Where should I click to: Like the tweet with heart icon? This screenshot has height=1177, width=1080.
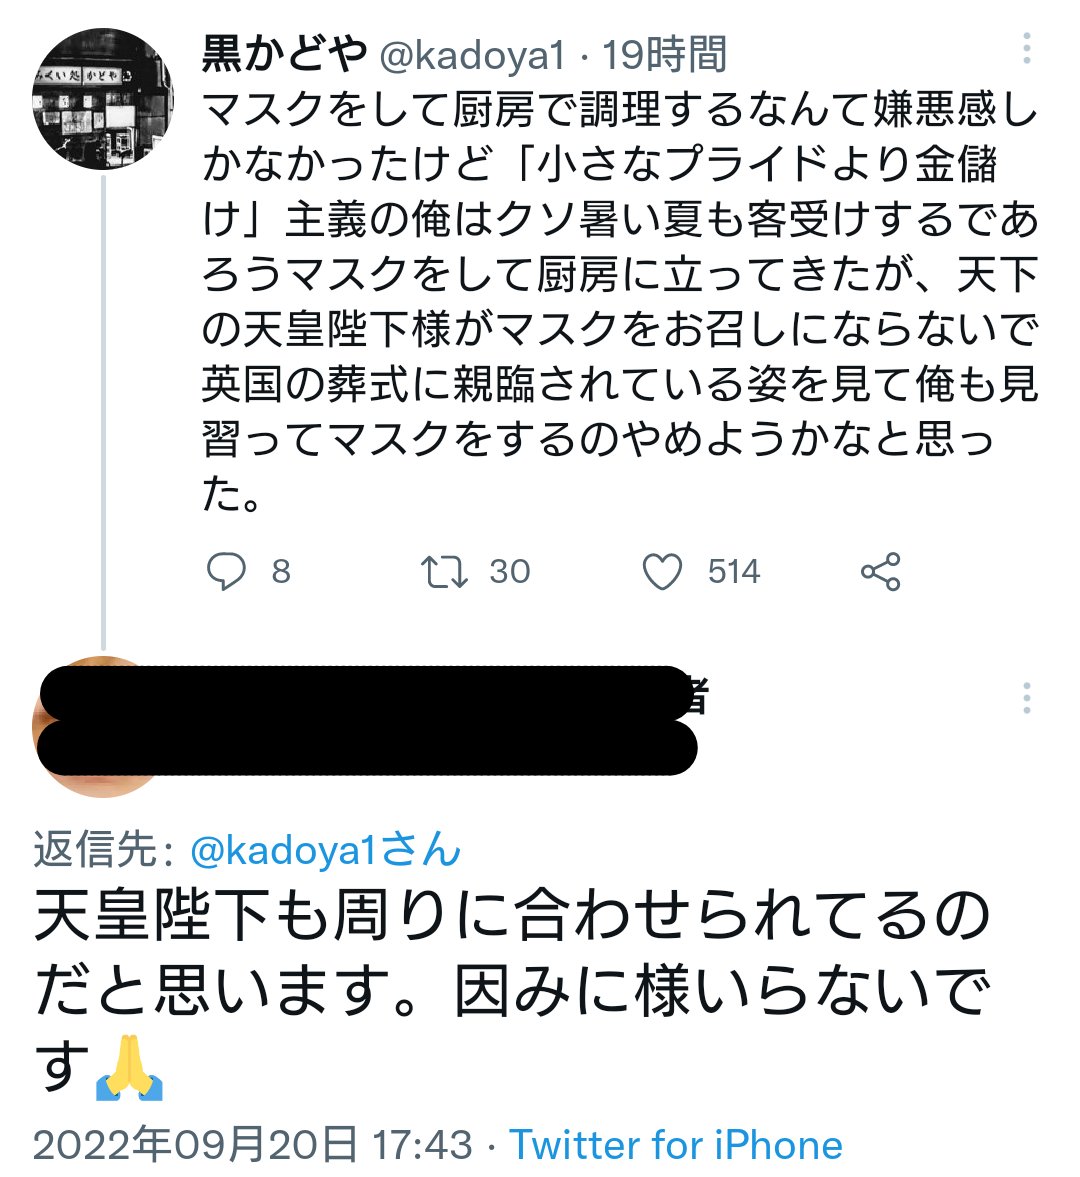(663, 572)
